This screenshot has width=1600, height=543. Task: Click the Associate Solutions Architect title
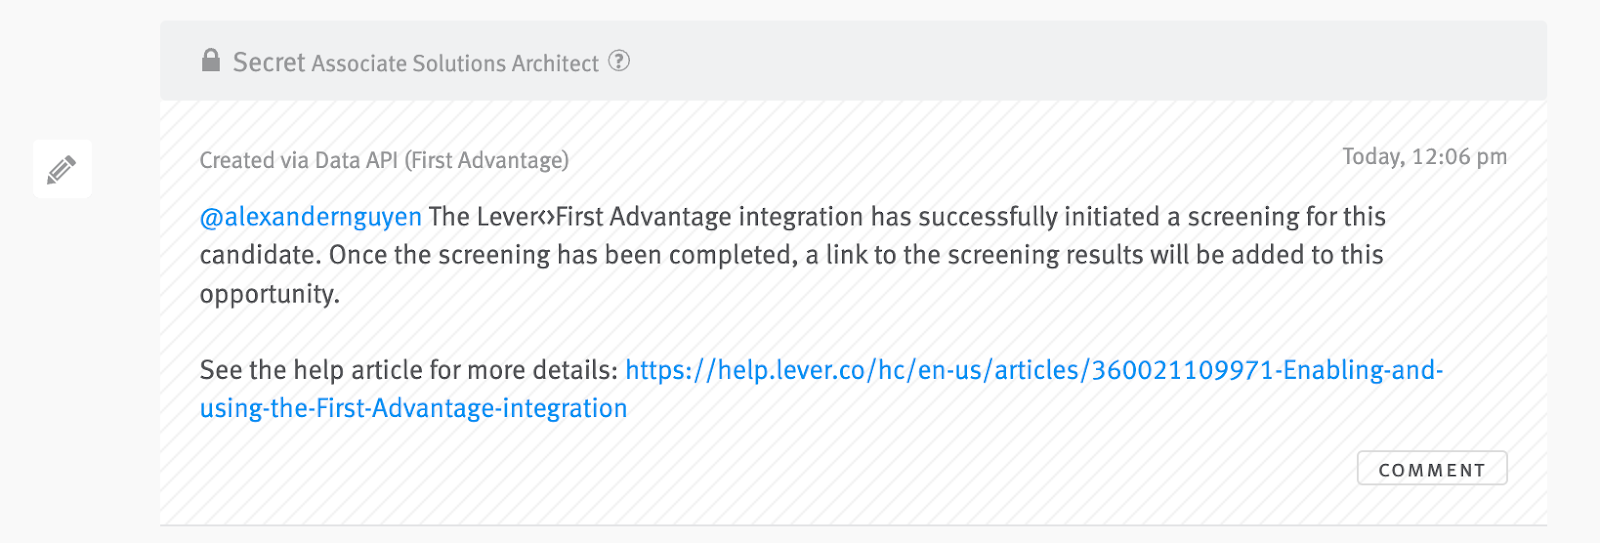tap(455, 63)
